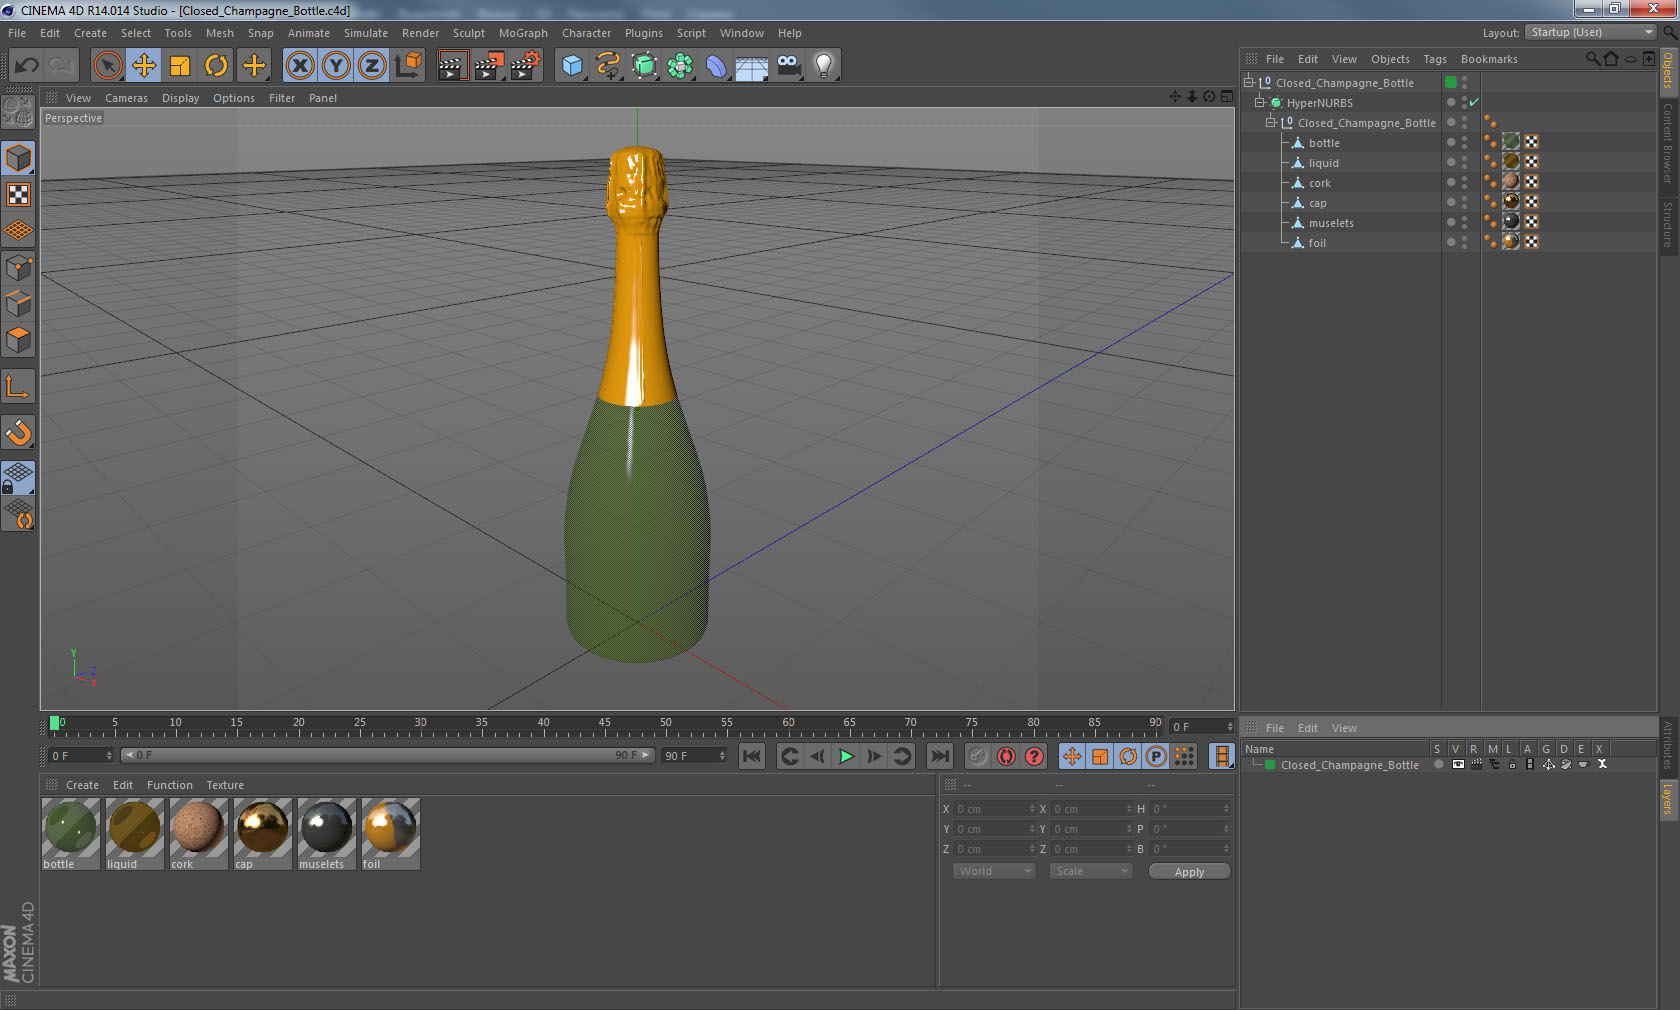Activate the Scale tool
Image resolution: width=1680 pixels, height=1010 pixels.
pos(180,66)
